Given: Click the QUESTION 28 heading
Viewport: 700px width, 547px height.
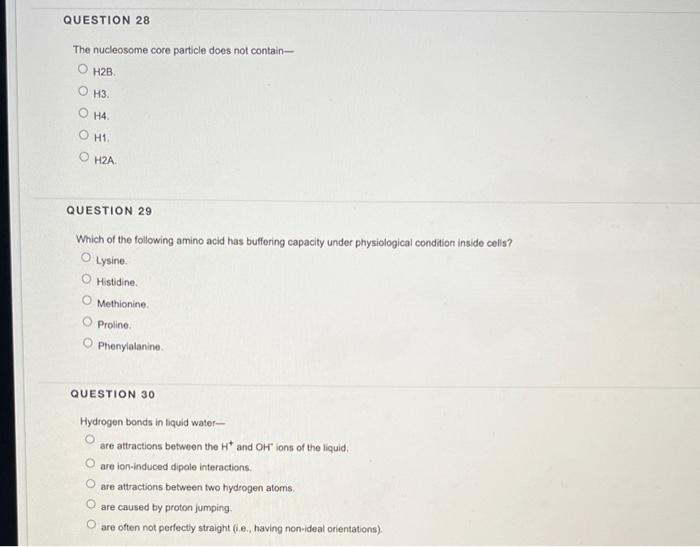Looking at the screenshot, I should point(107,20).
